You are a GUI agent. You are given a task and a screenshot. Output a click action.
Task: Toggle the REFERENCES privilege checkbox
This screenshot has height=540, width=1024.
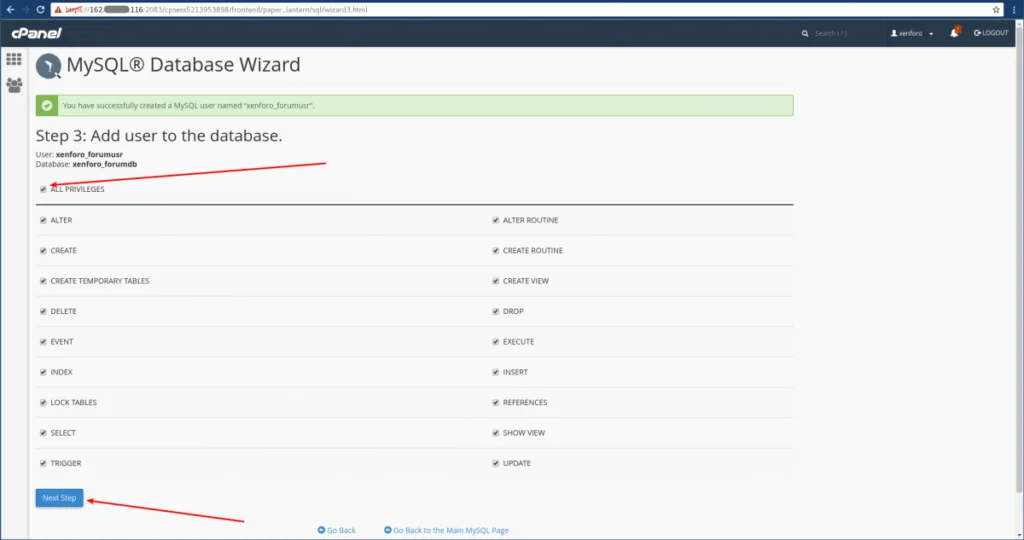pos(495,402)
